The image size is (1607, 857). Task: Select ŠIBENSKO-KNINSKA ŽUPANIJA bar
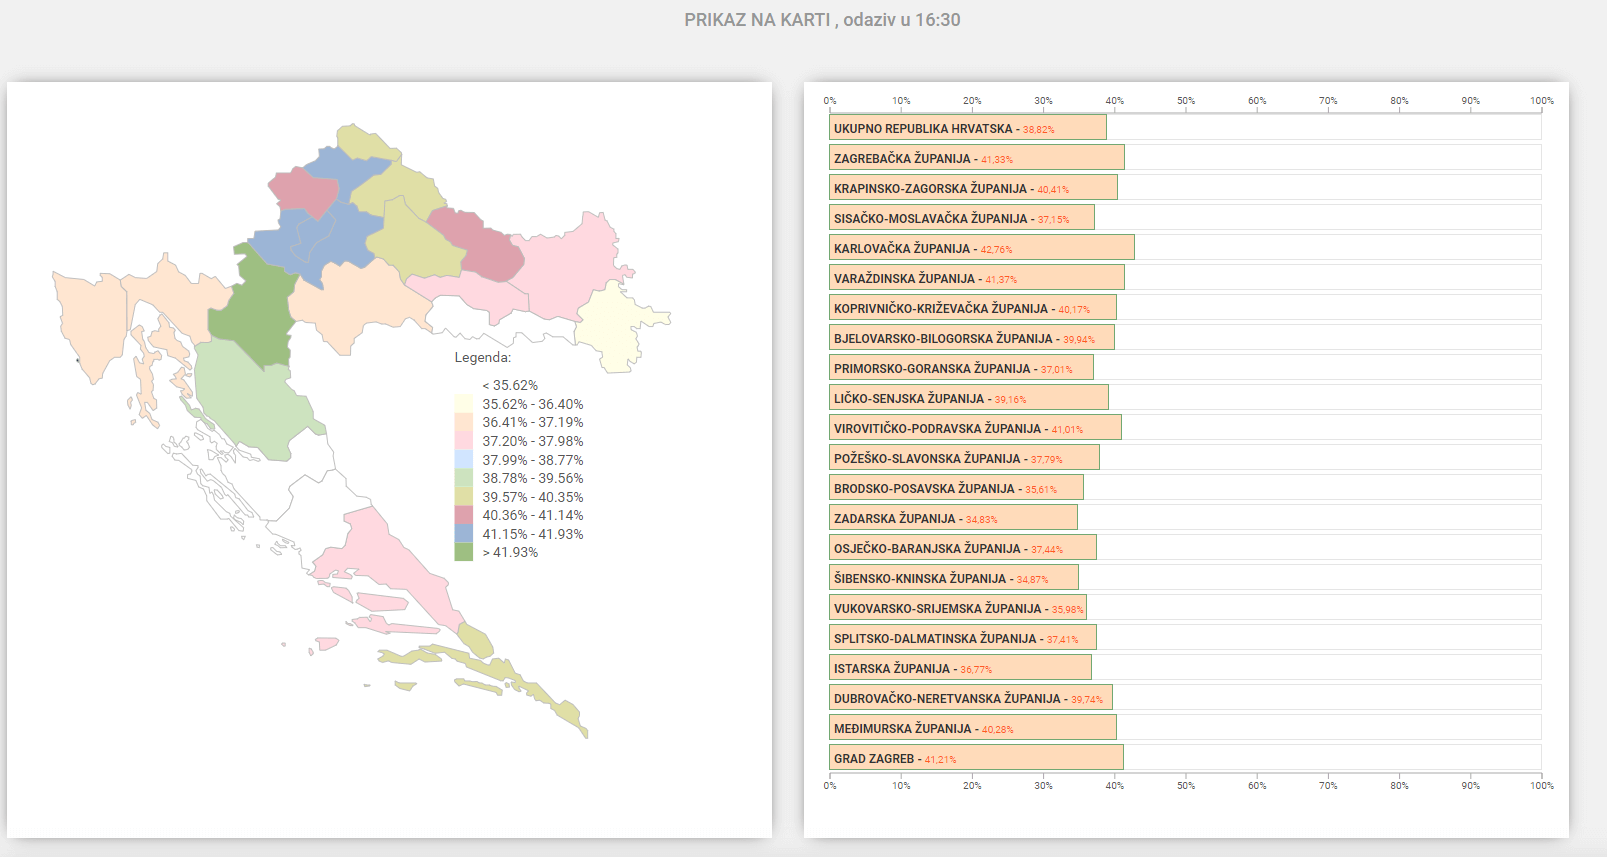tap(953, 578)
